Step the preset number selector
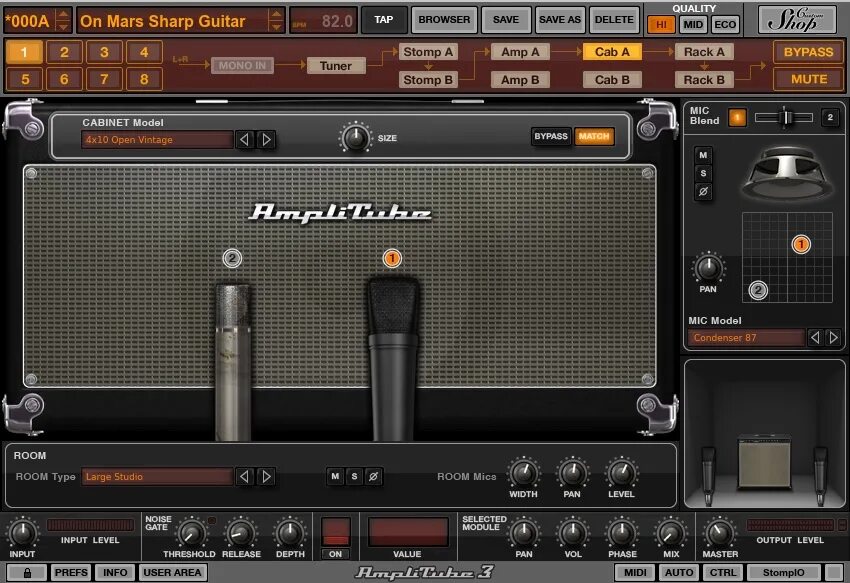The height and width of the screenshot is (583, 850). [63, 21]
